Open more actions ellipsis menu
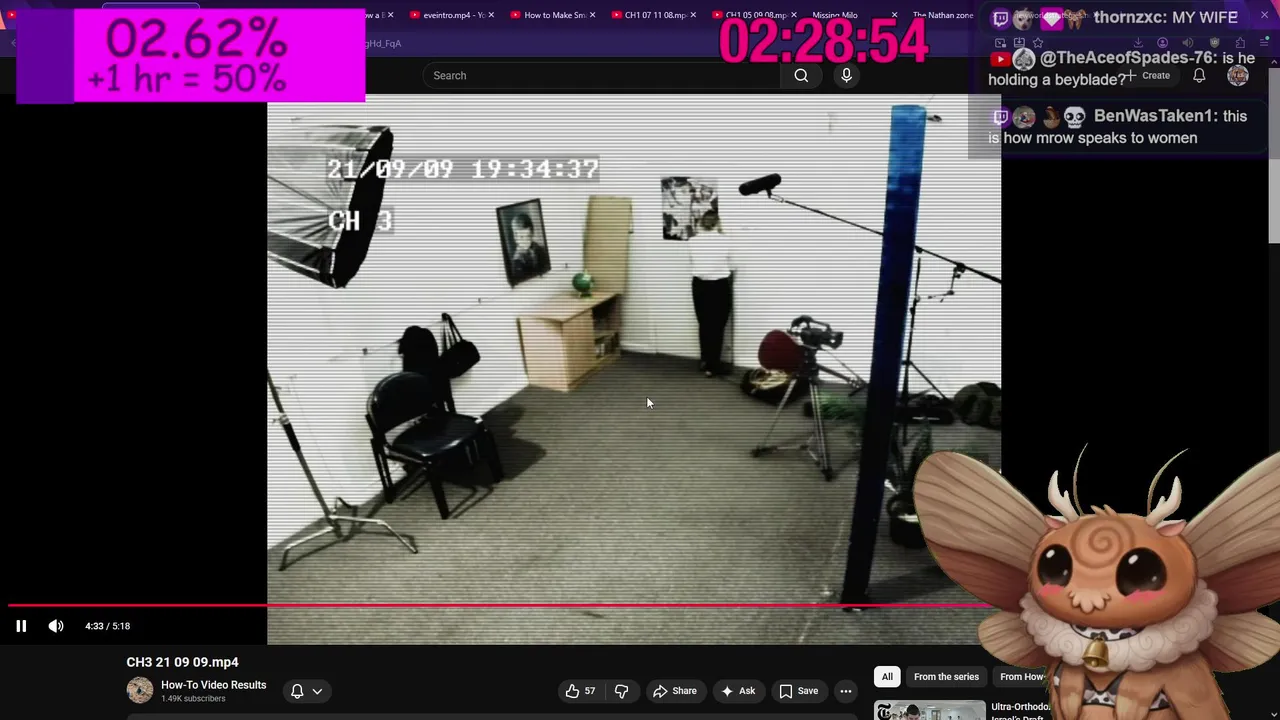The width and height of the screenshot is (1280, 720). click(x=846, y=691)
